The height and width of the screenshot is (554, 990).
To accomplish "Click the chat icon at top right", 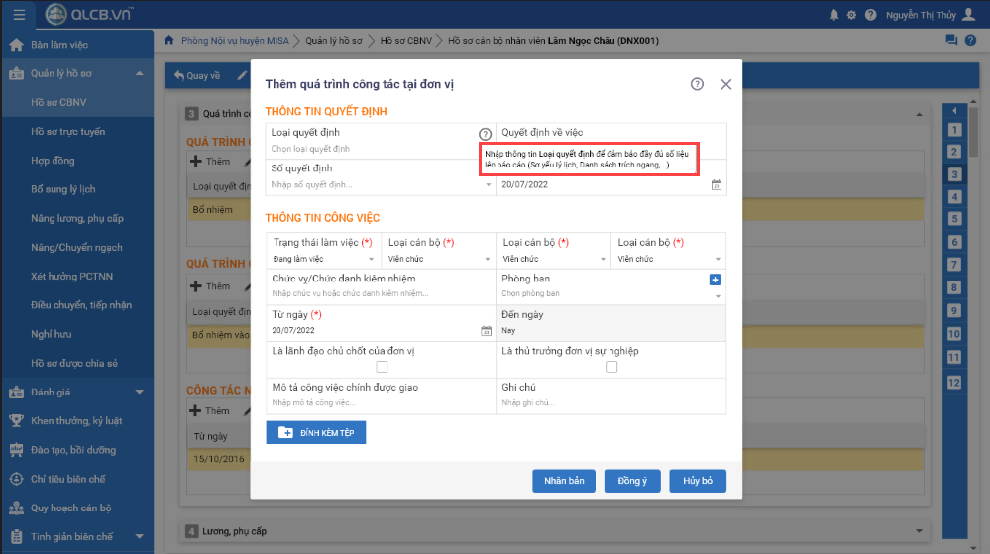I will [951, 41].
